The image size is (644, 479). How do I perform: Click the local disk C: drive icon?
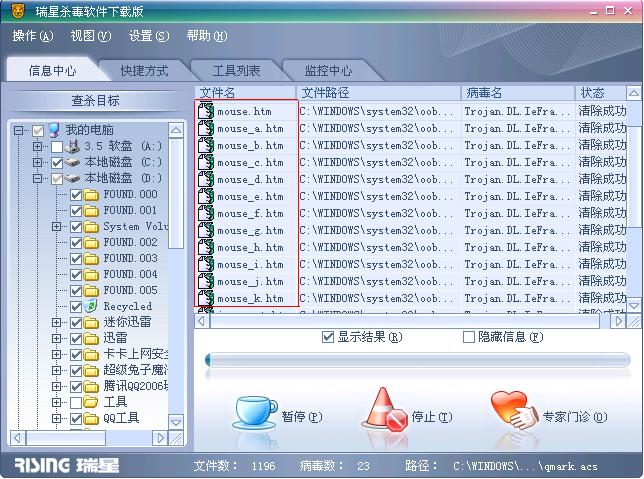tap(72, 163)
